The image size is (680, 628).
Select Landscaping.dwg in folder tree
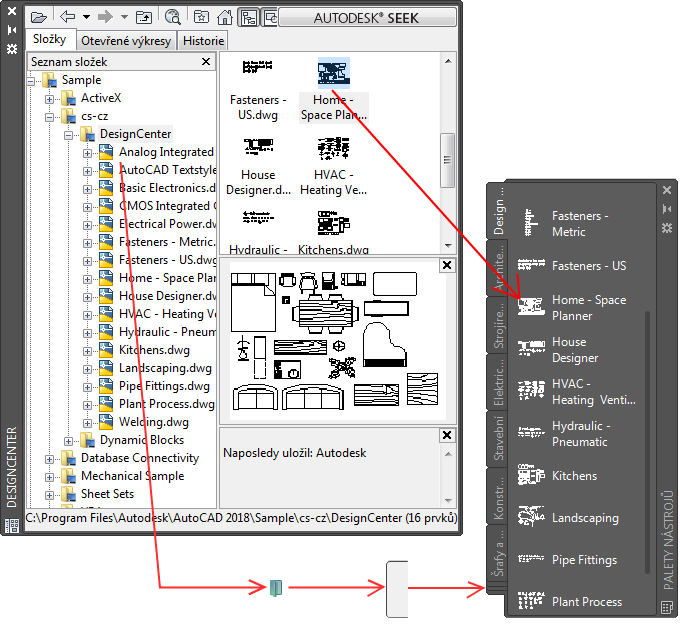coord(165,368)
